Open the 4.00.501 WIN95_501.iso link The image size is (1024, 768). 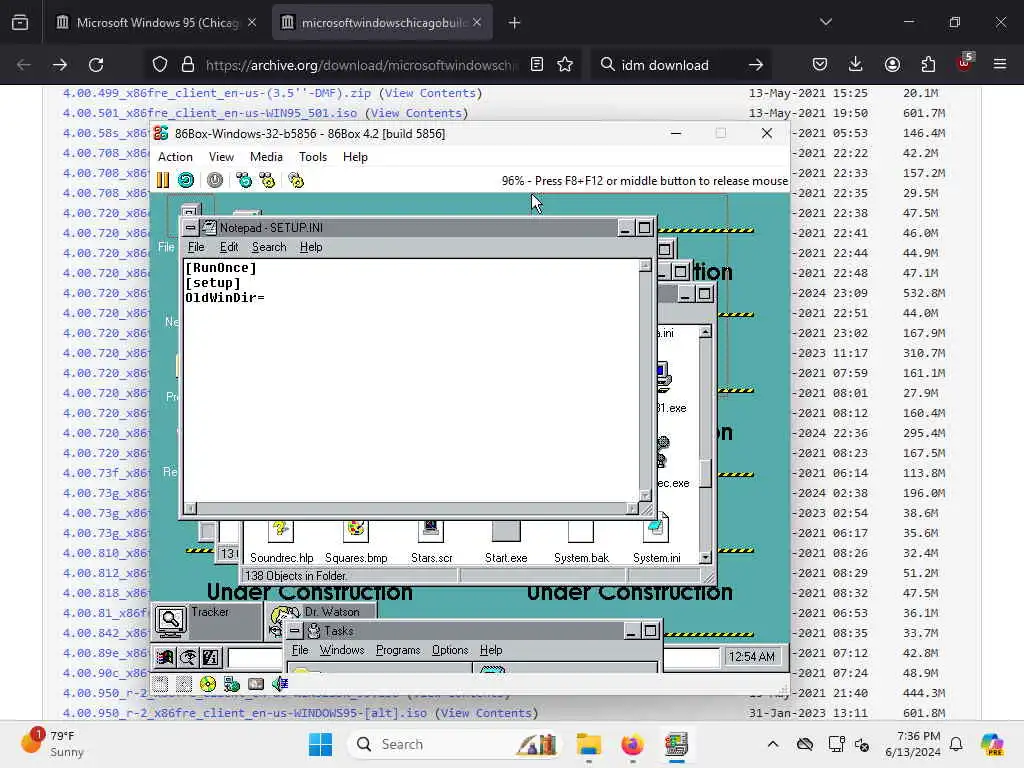(x=210, y=113)
